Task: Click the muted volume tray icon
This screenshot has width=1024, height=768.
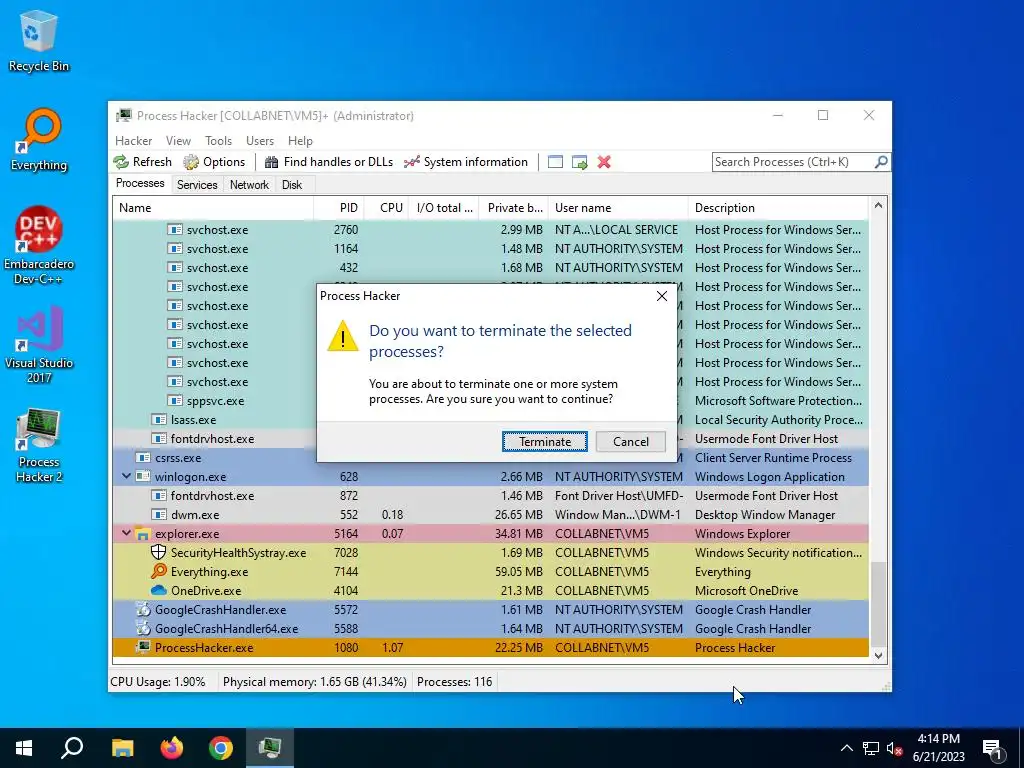Action: pos(894,748)
